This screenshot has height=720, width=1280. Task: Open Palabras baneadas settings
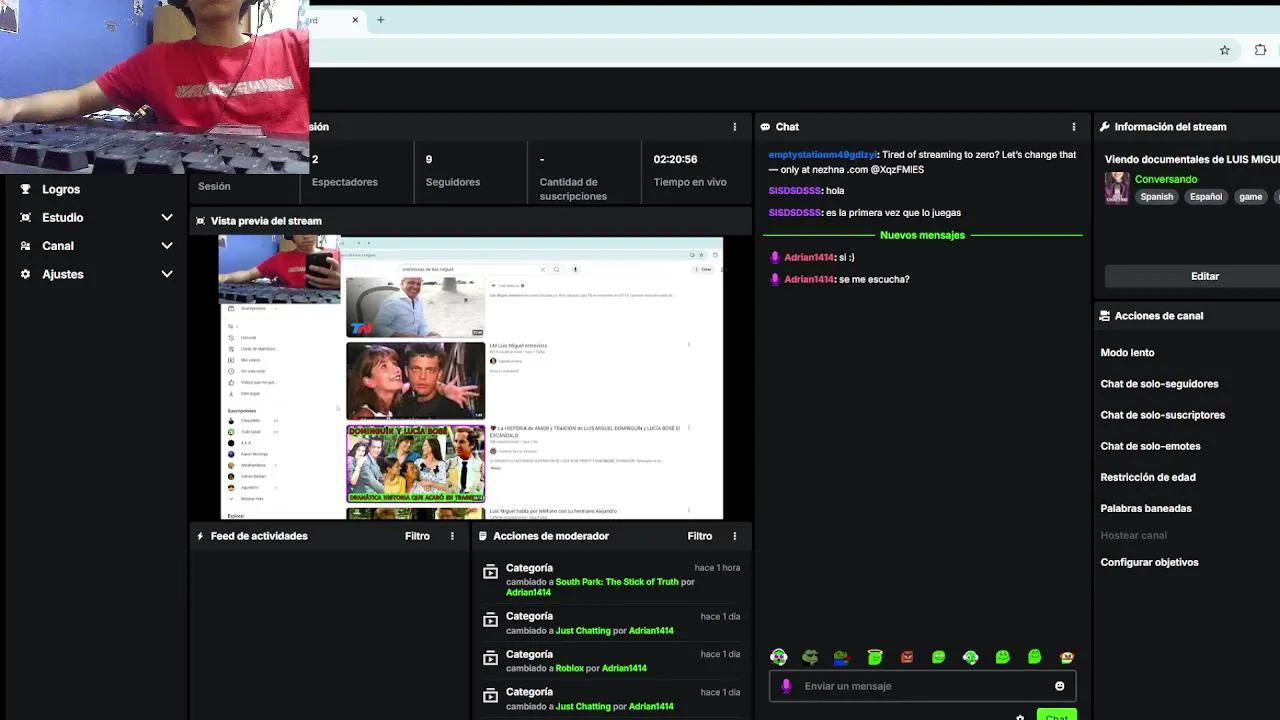coord(1146,508)
